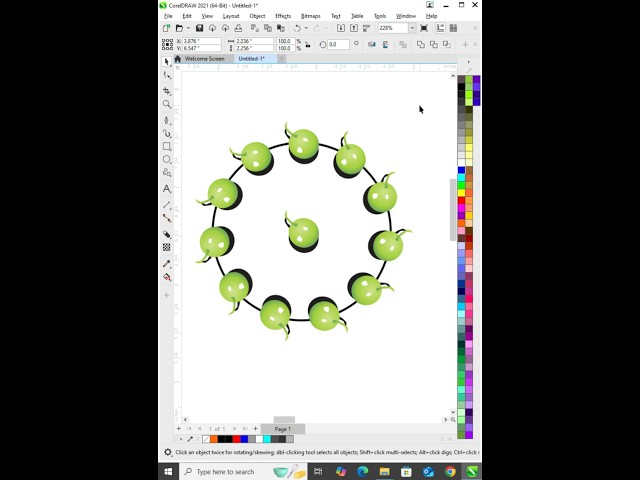Select the Freehand tool
Screen dimensions: 640x480
click(167, 120)
